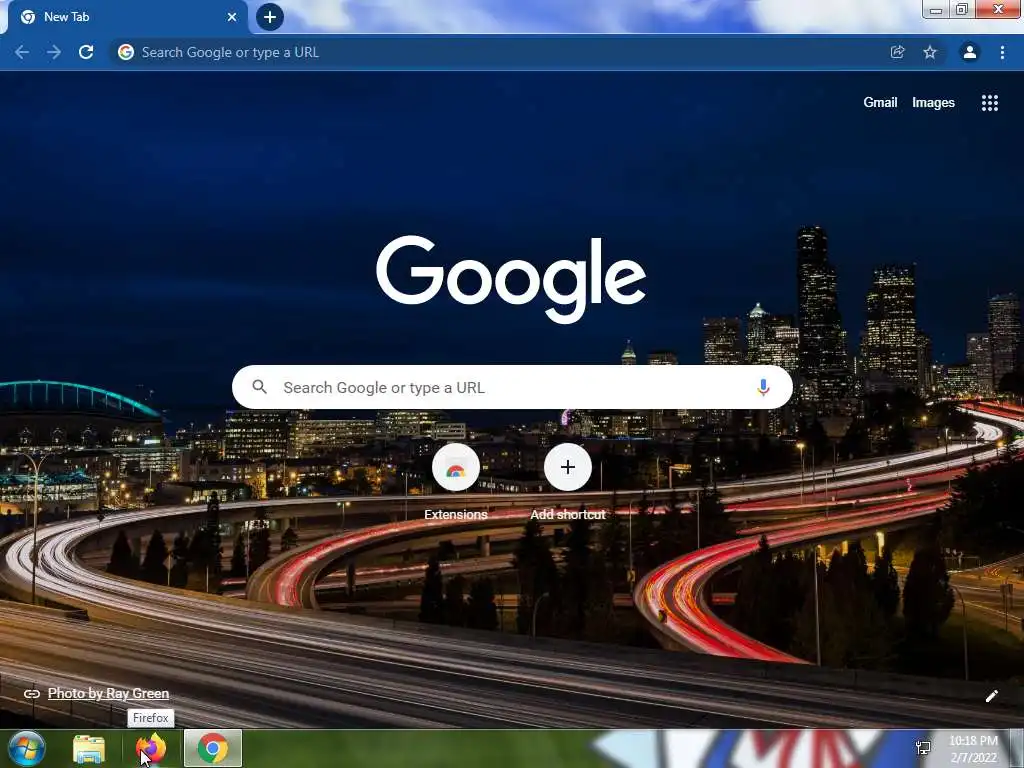Screen dimensions: 1024x768
Task: Click the Google icon in address bar
Action: (125, 52)
